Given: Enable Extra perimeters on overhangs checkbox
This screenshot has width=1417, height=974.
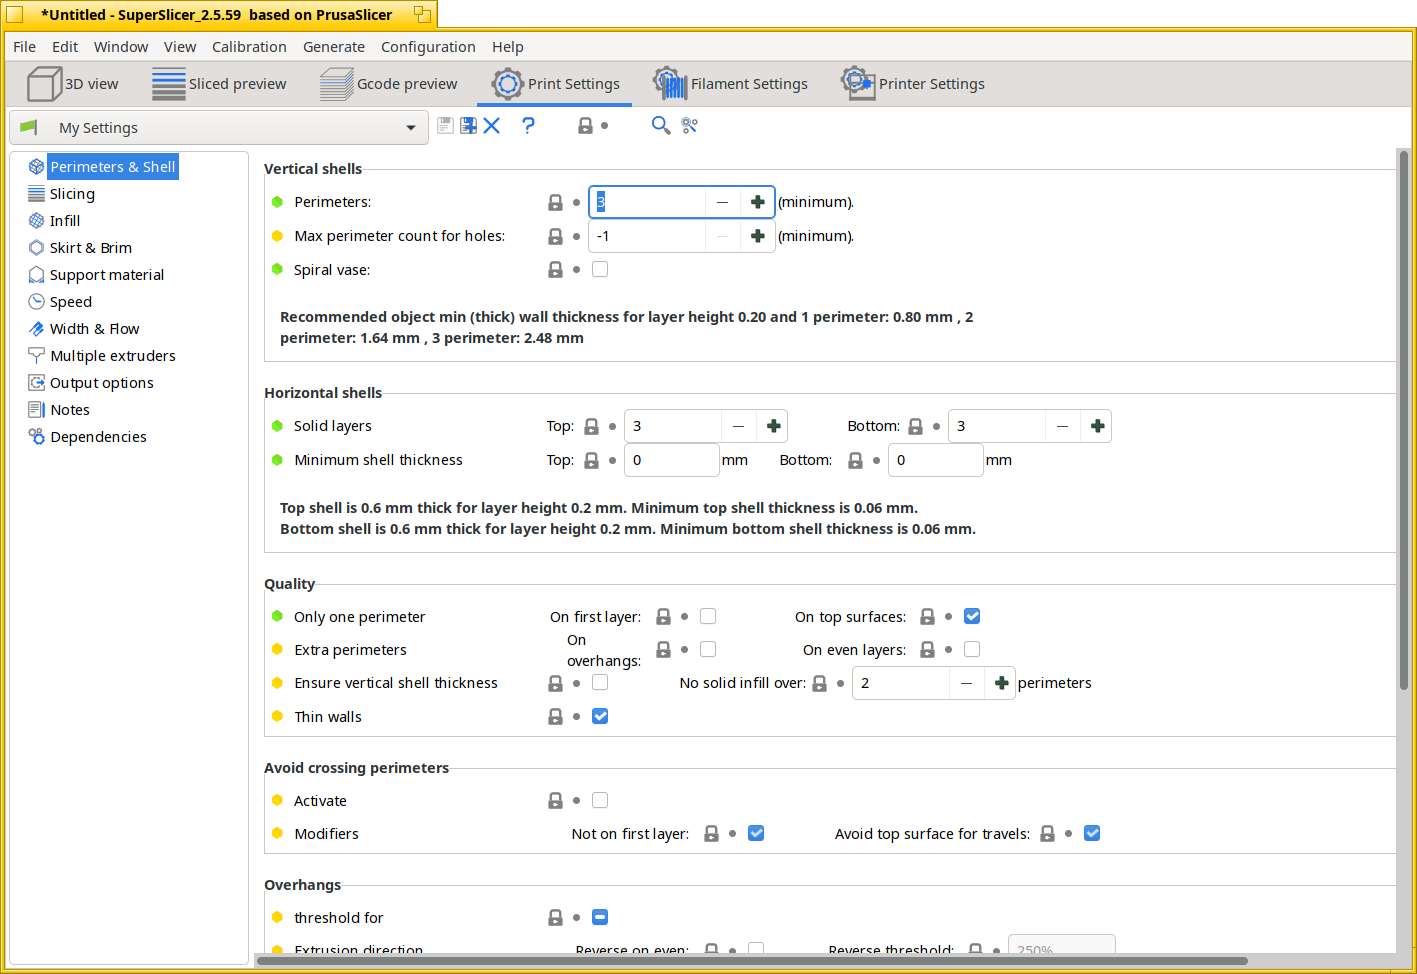Looking at the screenshot, I should coord(708,649).
